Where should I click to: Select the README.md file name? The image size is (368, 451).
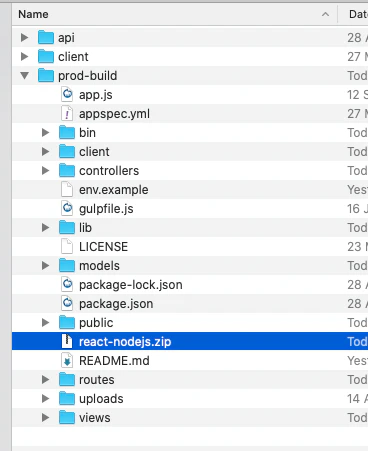pos(114,361)
